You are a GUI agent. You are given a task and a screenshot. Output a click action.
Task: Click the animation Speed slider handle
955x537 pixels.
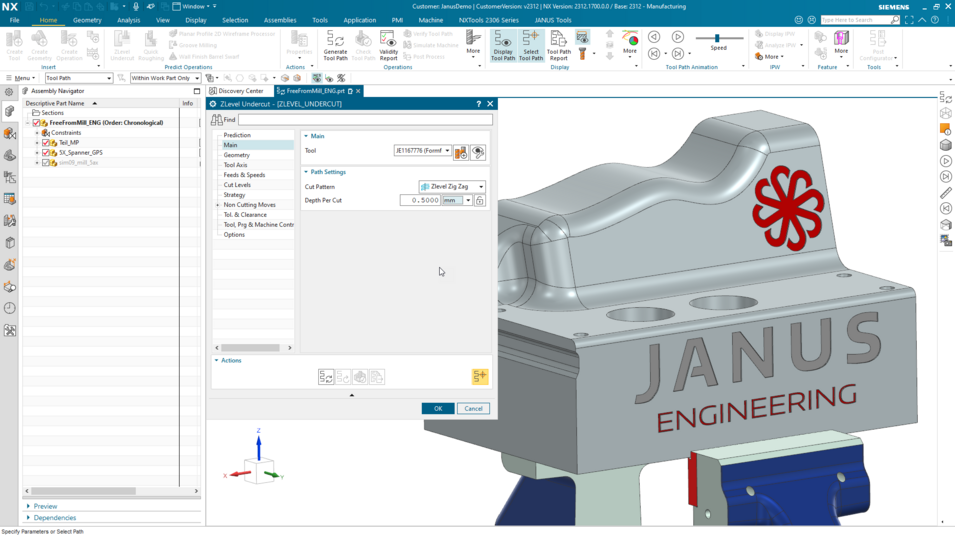[x=717, y=38]
